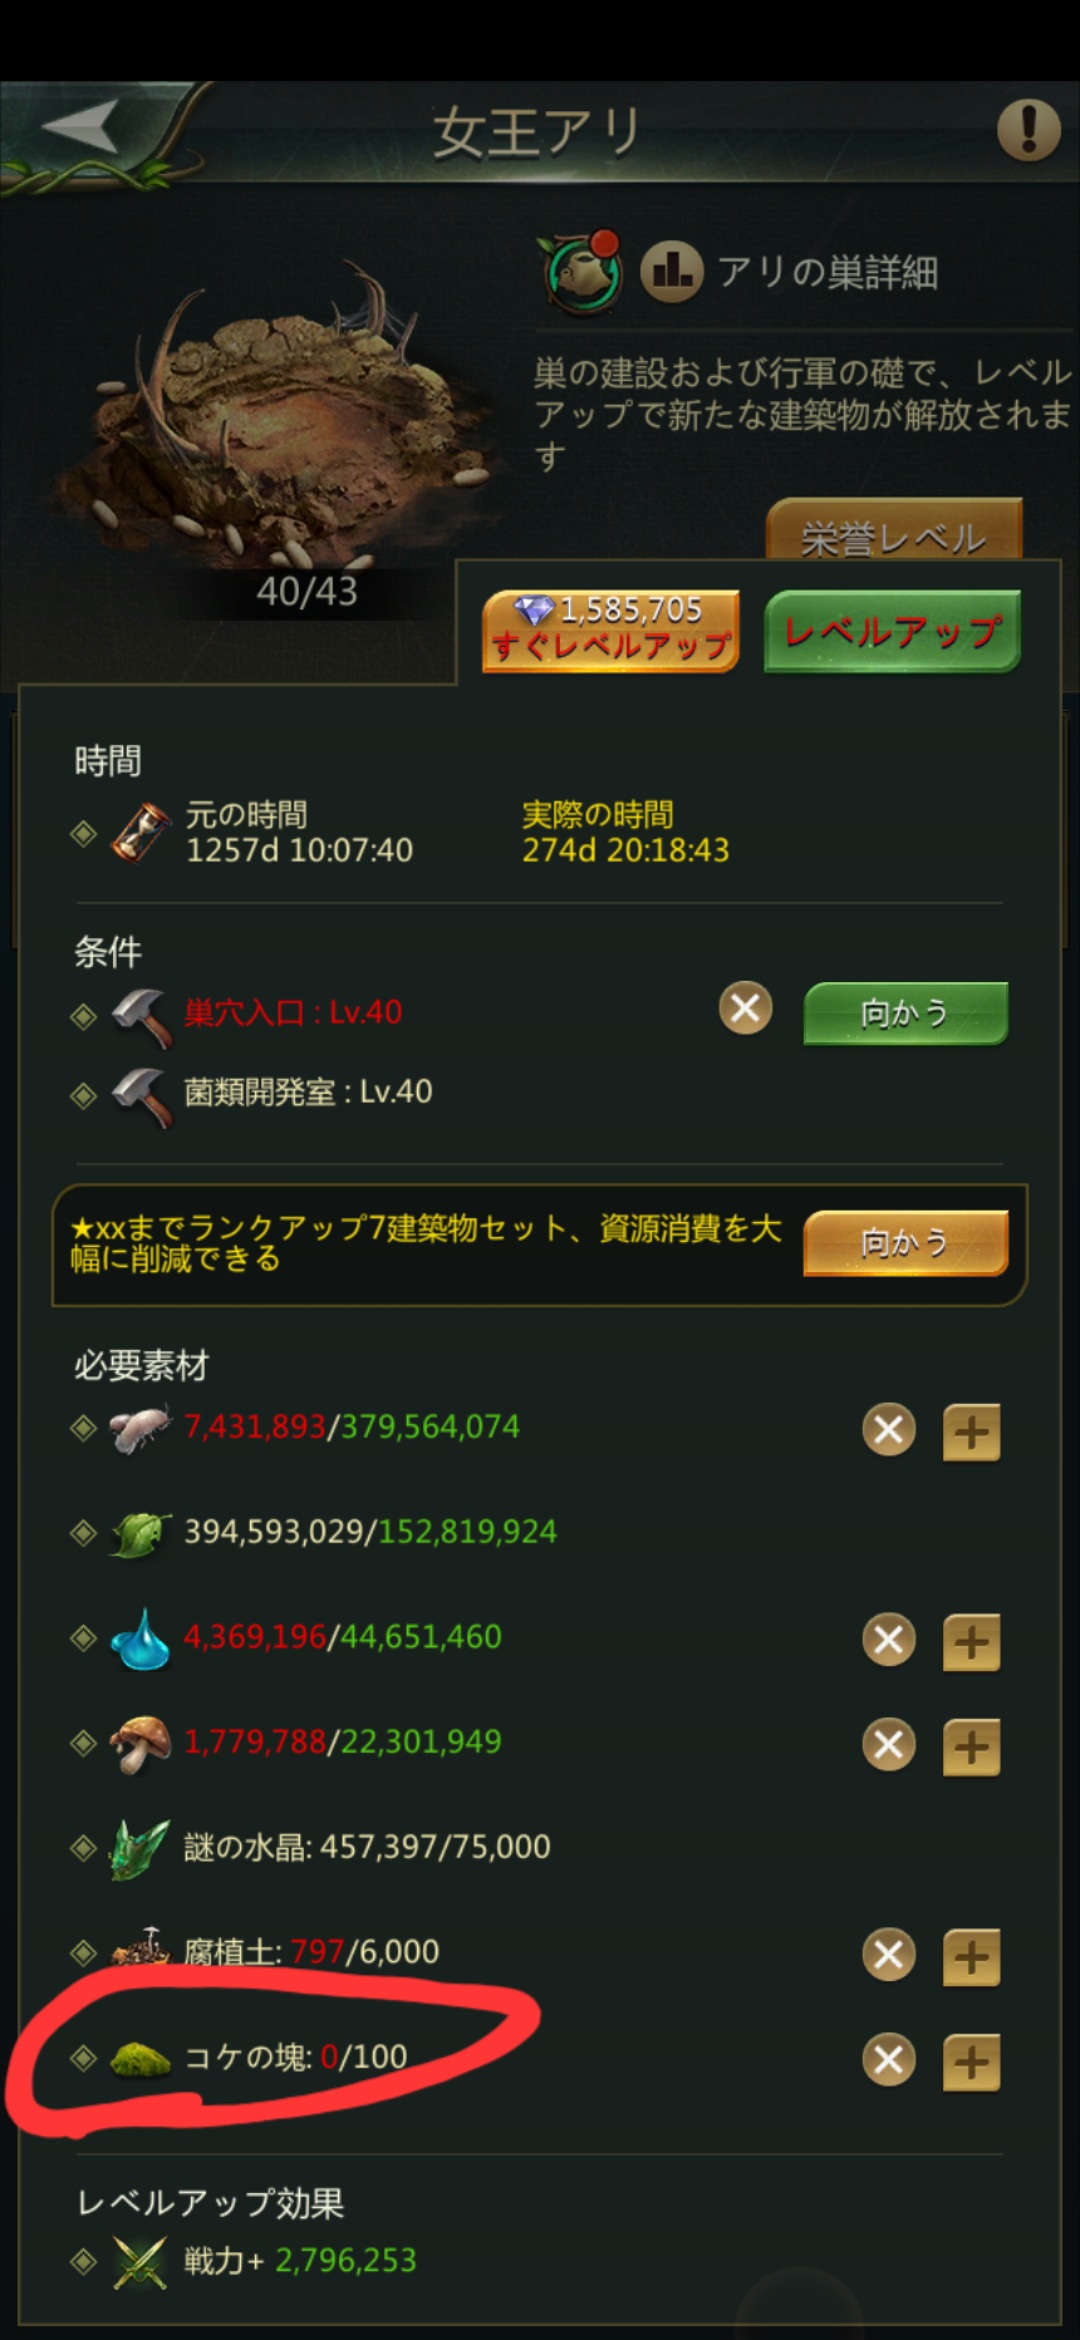Open the anthill statistics chart icon
The width and height of the screenshot is (1080, 2340).
pyautogui.click(x=671, y=270)
